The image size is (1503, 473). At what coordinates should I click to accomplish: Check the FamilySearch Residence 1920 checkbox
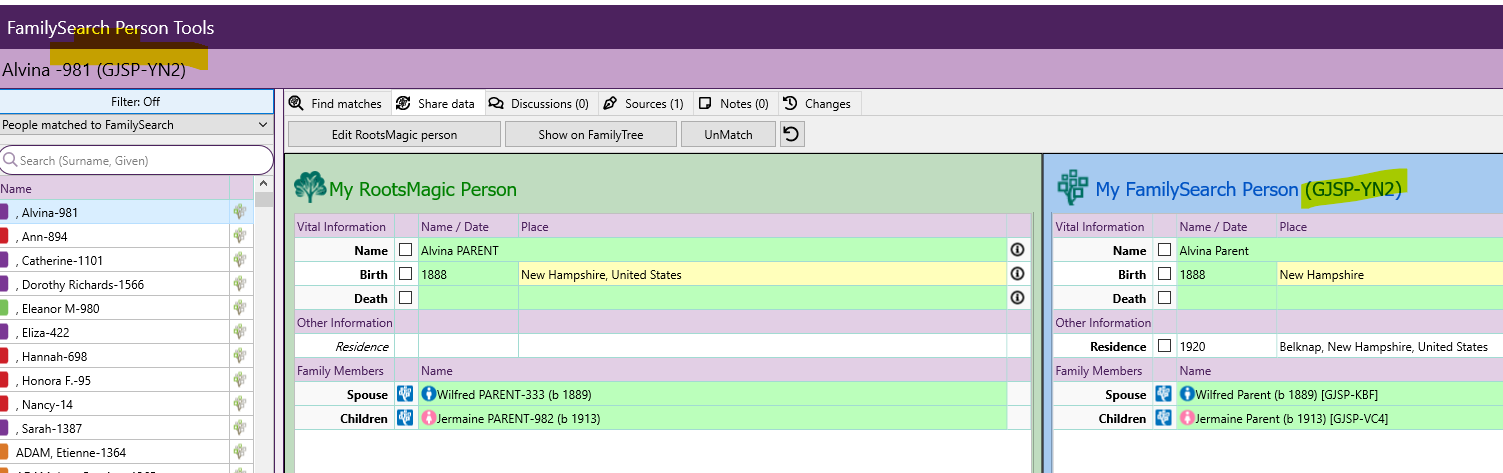pos(1164,346)
